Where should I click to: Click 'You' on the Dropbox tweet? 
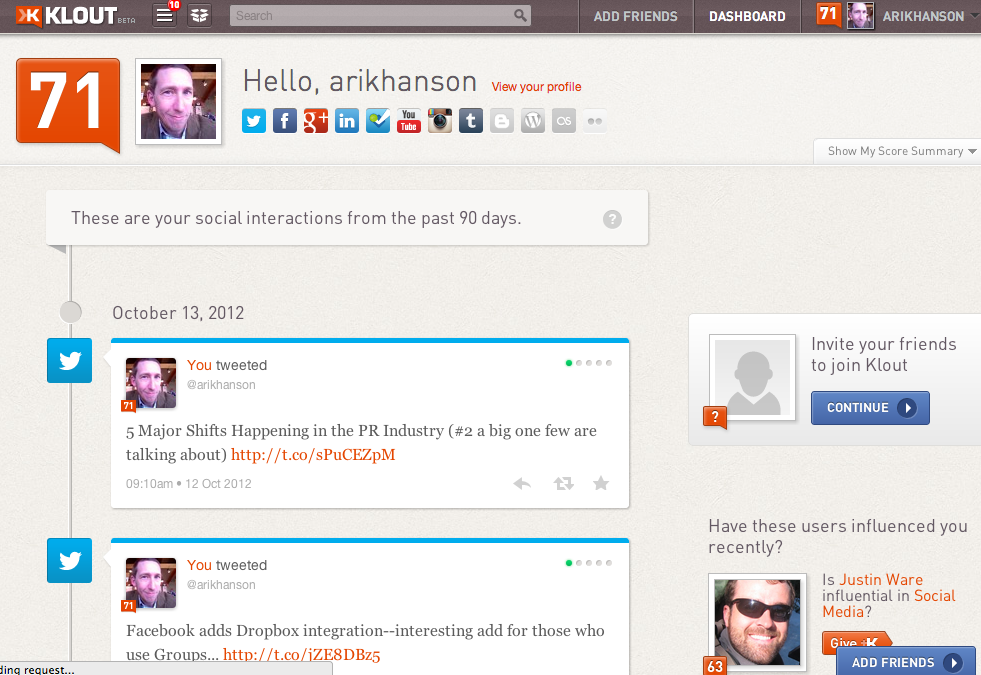coord(199,566)
